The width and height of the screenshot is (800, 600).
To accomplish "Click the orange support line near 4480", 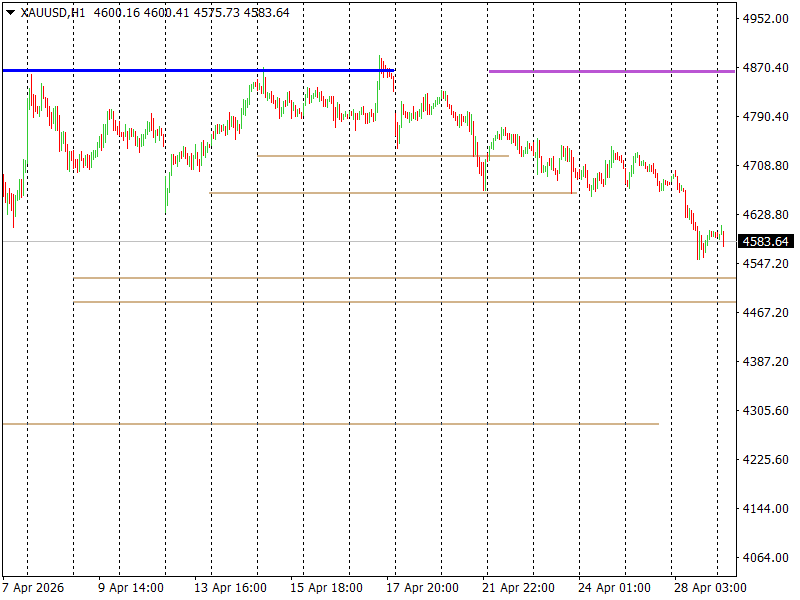I will [x=400, y=301].
